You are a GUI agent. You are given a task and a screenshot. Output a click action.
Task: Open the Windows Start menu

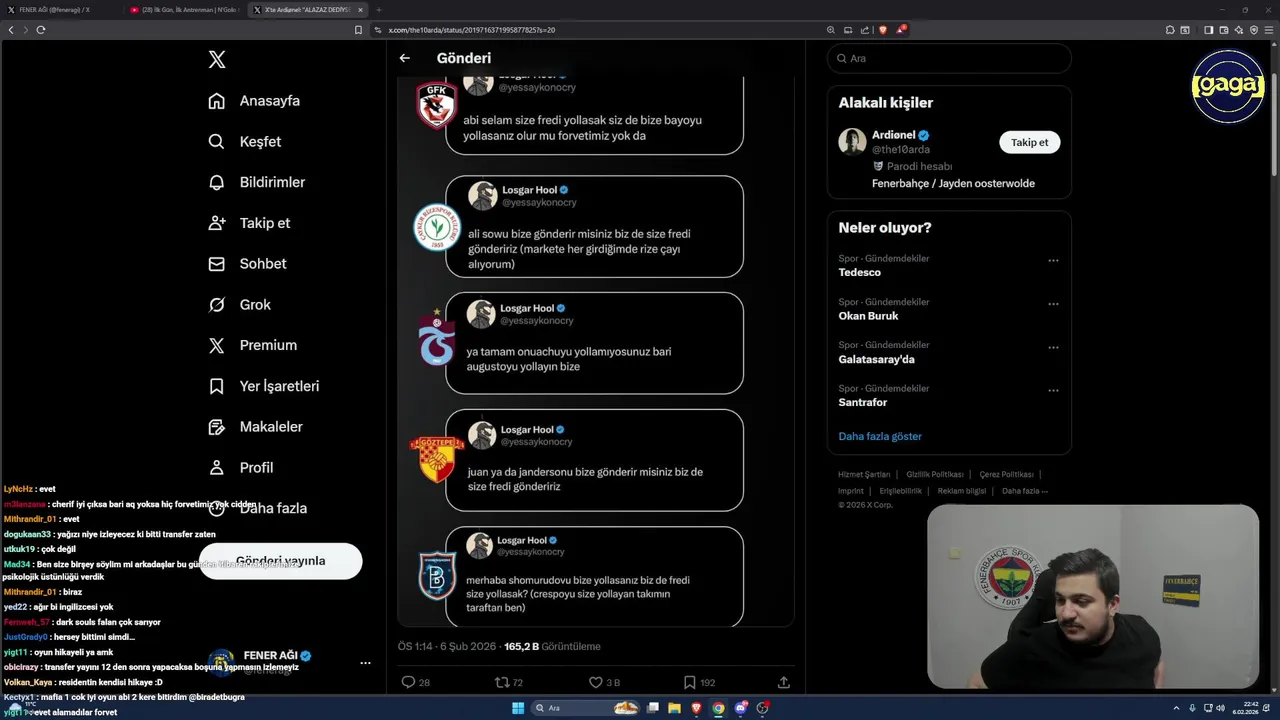pyautogui.click(x=518, y=708)
